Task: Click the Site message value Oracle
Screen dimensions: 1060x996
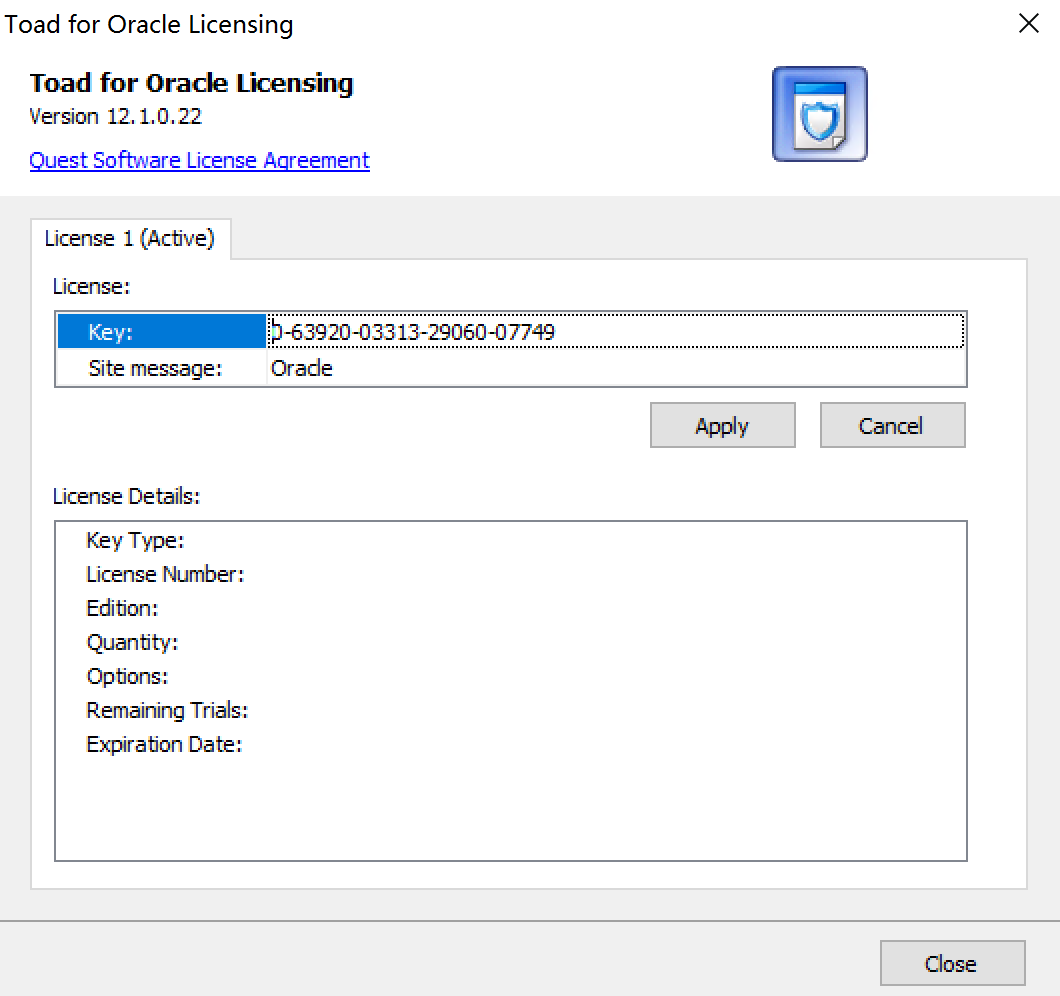Action: pos(302,368)
